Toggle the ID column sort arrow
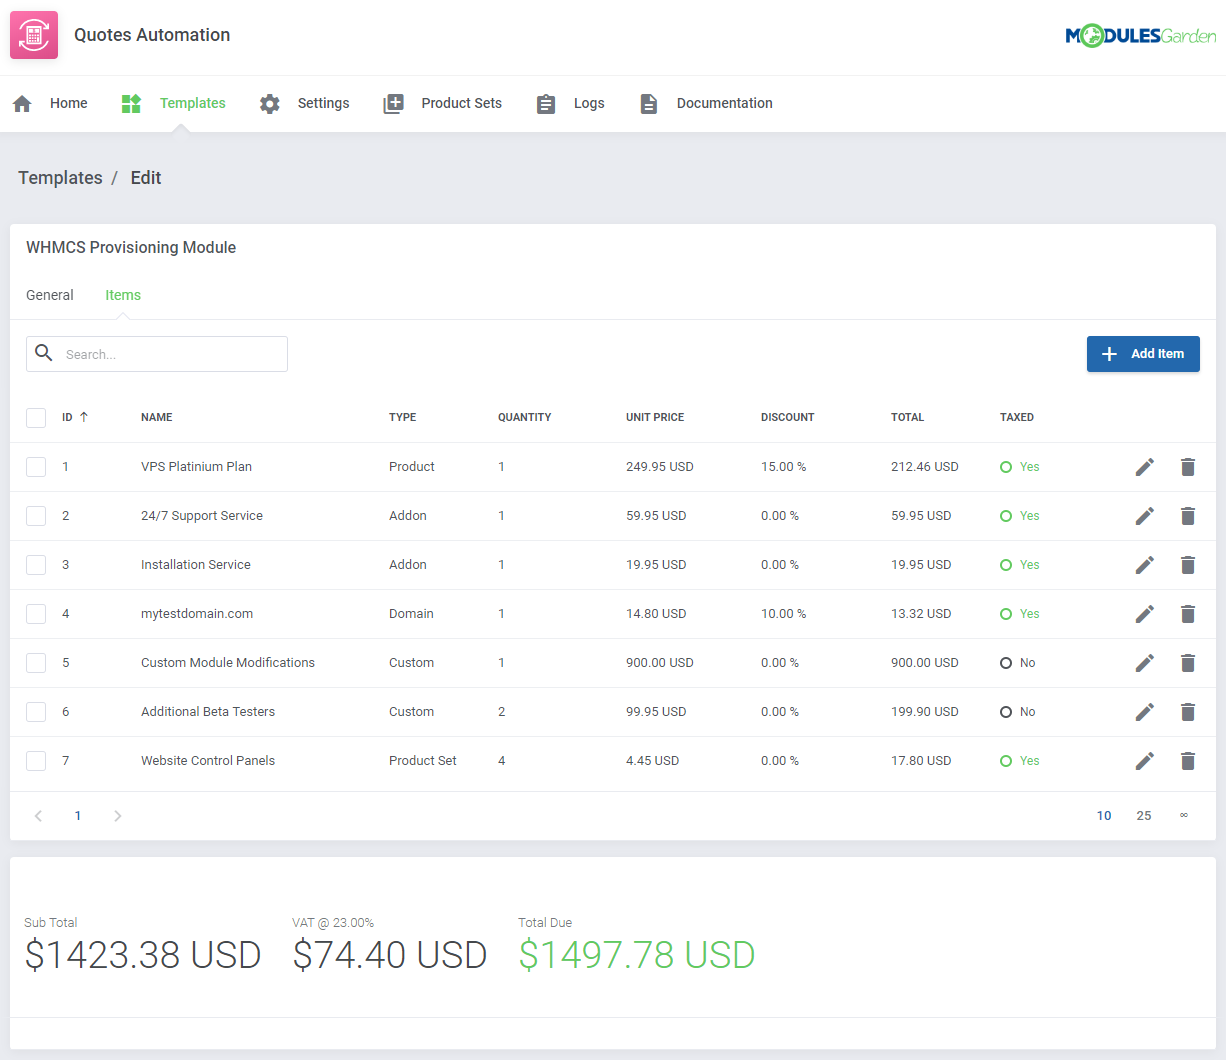The width and height of the screenshot is (1226, 1060). pyautogui.click(x=84, y=417)
